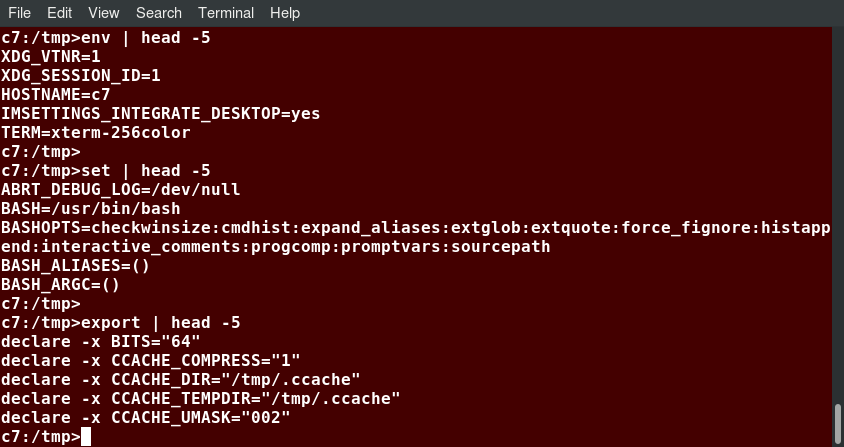The width and height of the screenshot is (844, 447).
Task: Open the File menu
Action: [x=19, y=13]
